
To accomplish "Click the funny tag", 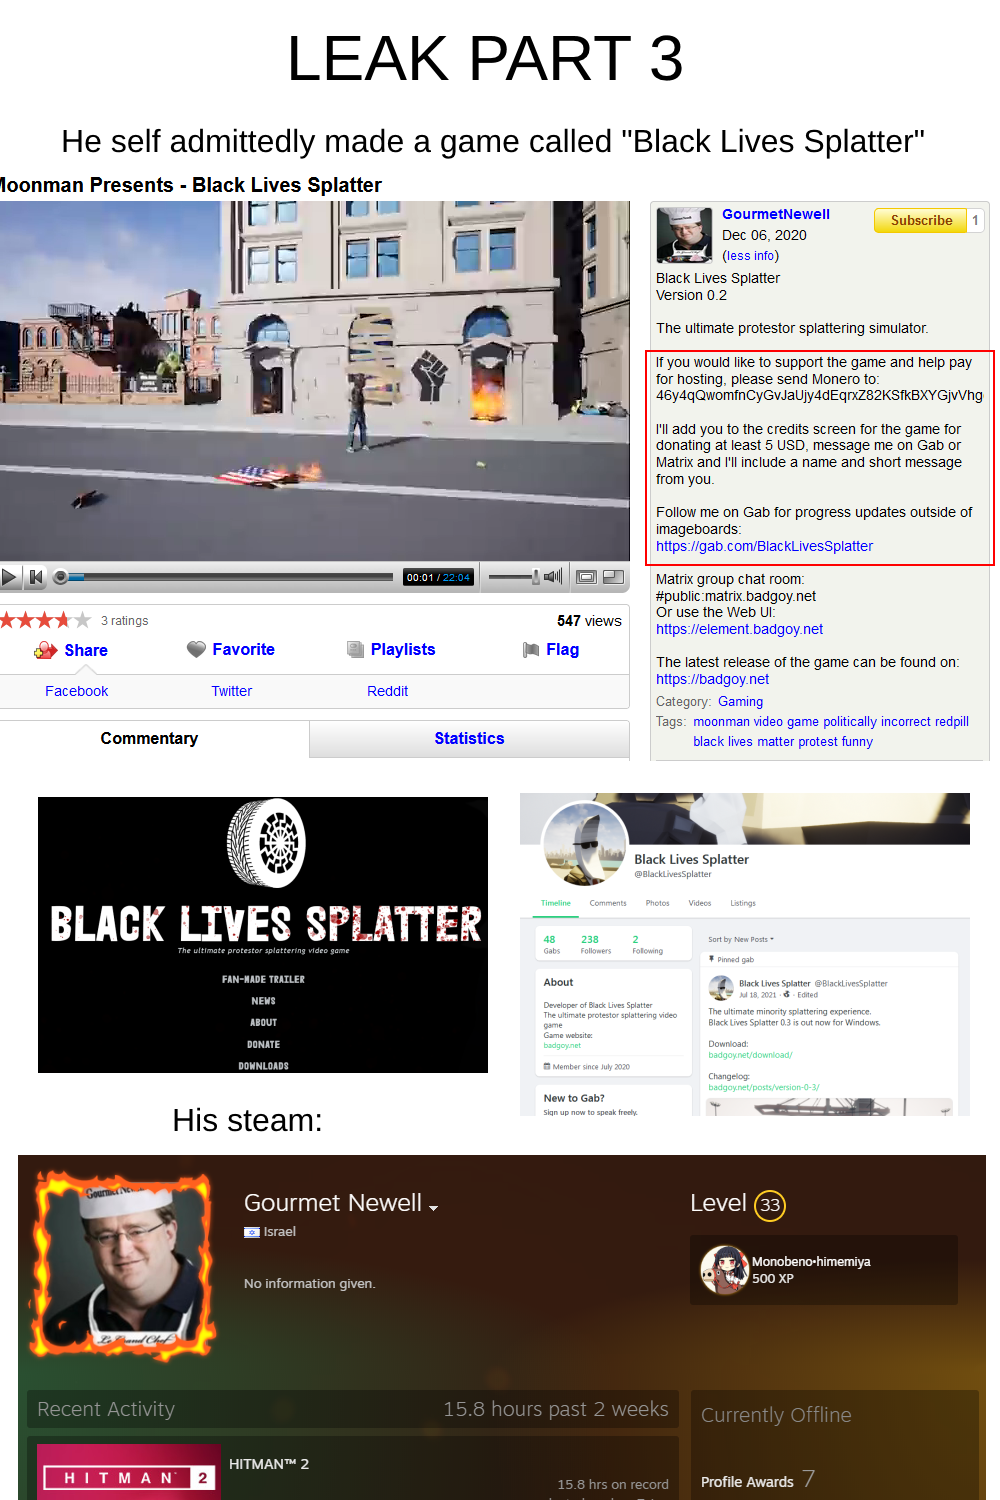I will 857,742.
